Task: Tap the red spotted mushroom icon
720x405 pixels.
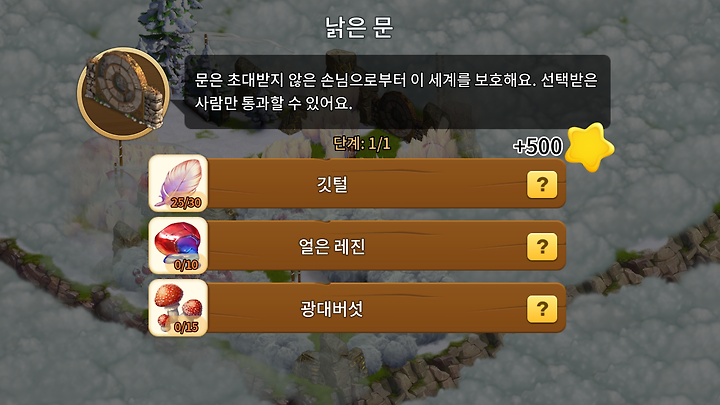Action: click(x=178, y=308)
